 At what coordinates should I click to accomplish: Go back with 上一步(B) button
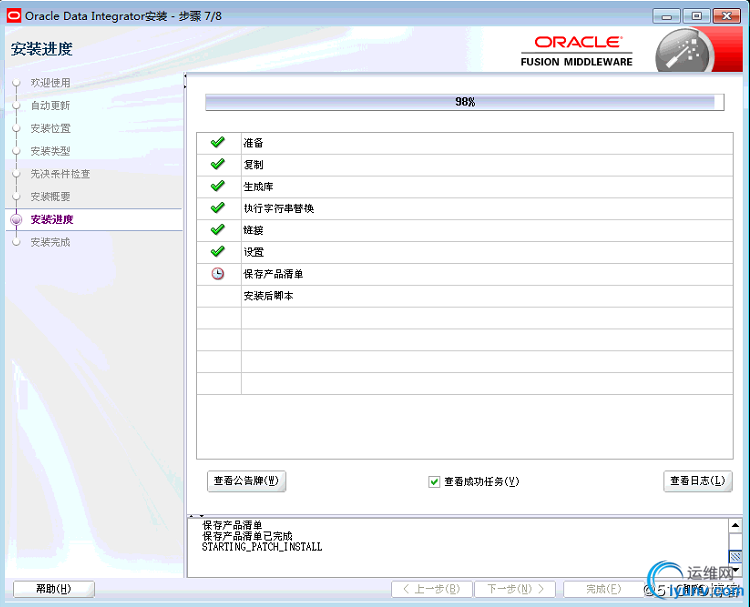point(431,589)
